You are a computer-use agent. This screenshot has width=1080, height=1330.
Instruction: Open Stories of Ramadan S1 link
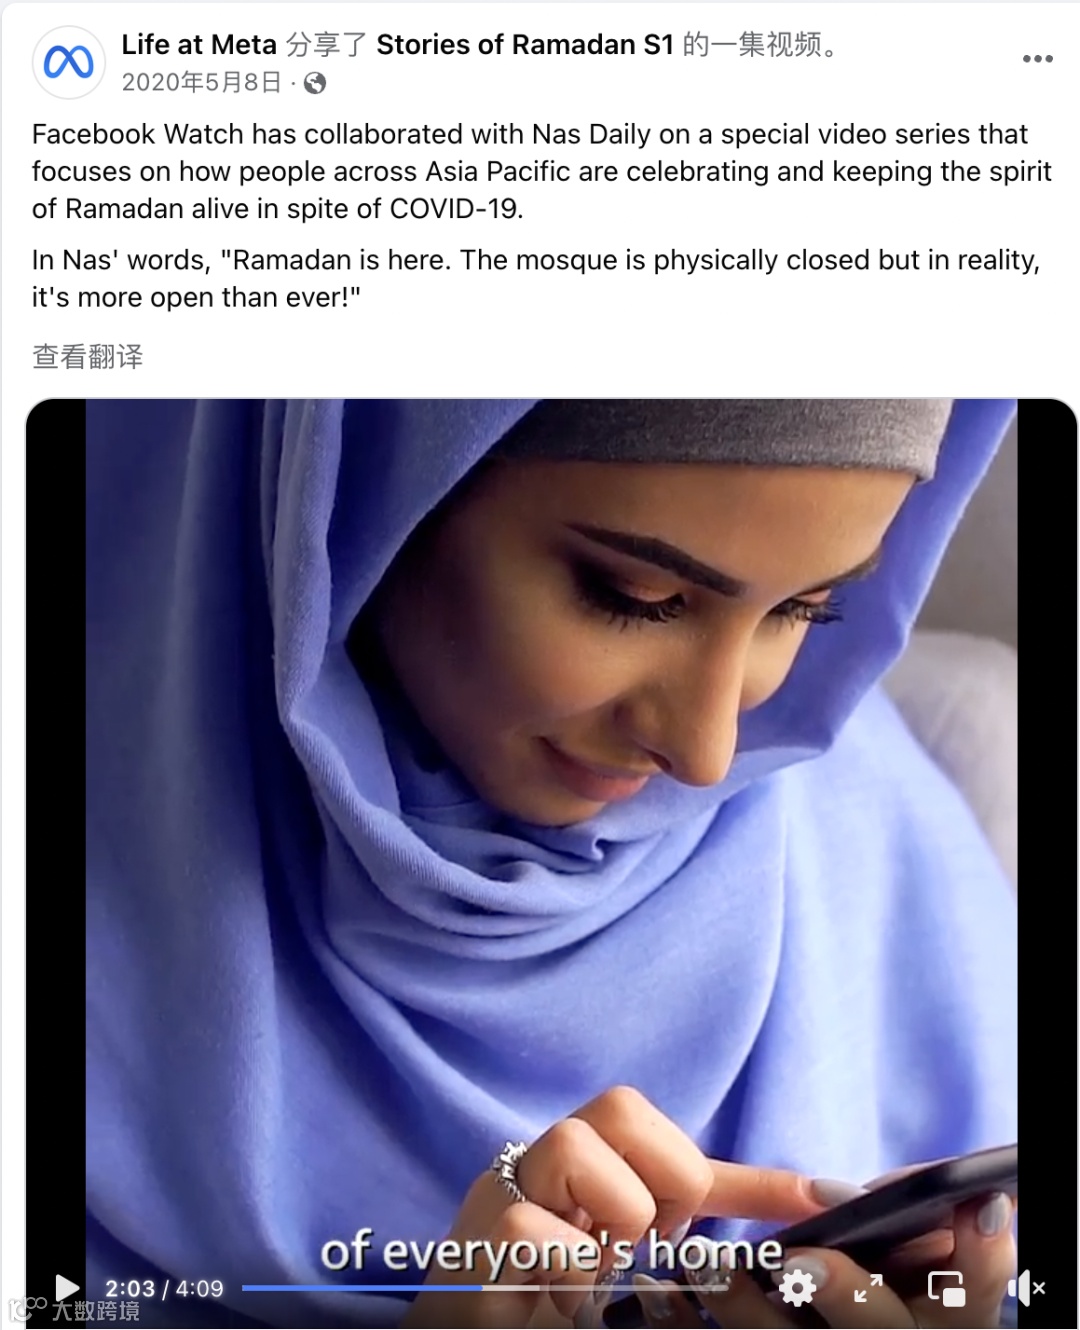tap(525, 45)
